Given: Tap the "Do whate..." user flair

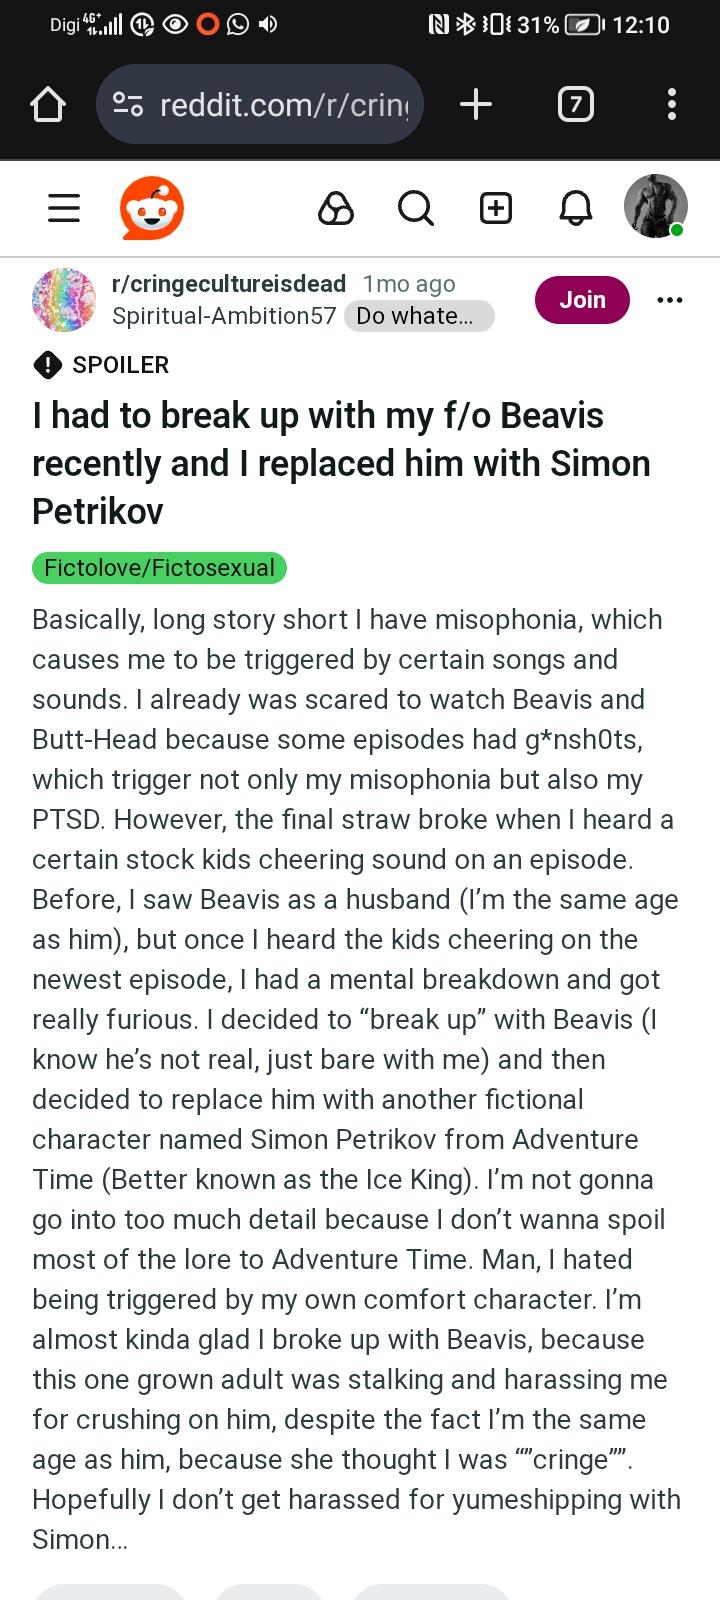Looking at the screenshot, I should (x=418, y=316).
